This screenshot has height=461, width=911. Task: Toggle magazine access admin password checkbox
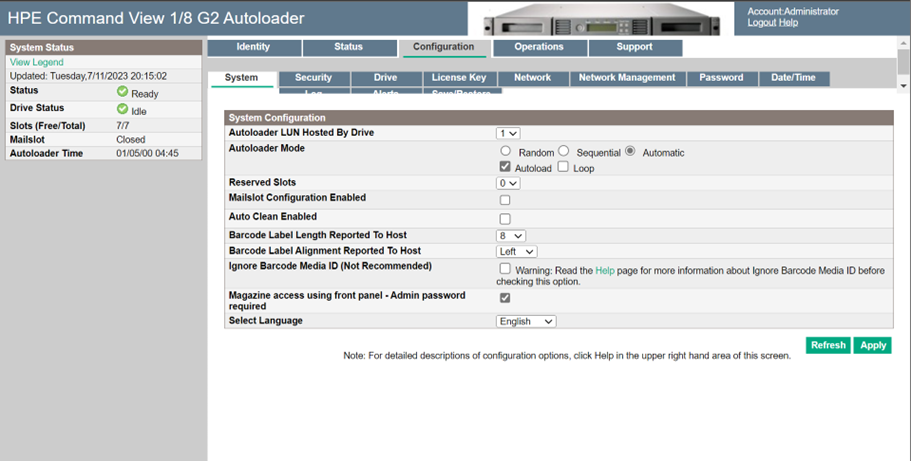[x=505, y=298]
